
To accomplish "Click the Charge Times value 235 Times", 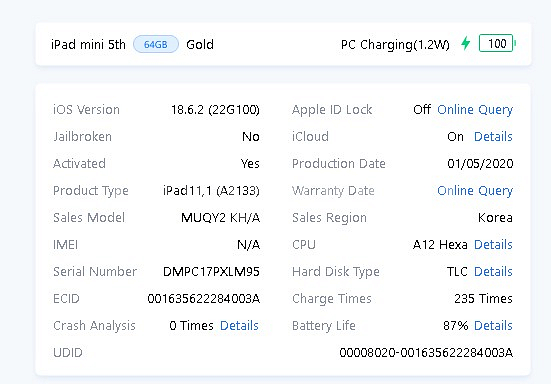I will 483,299.
